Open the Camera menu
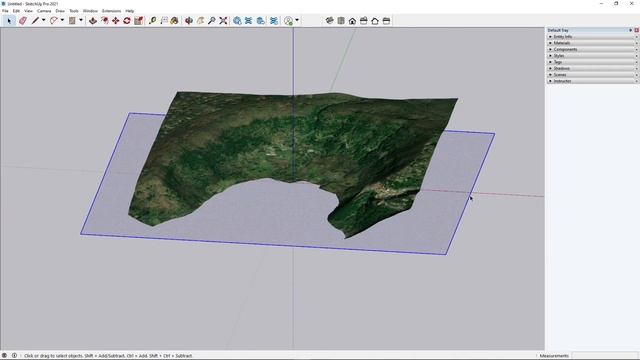The image size is (640, 360). (x=44, y=11)
